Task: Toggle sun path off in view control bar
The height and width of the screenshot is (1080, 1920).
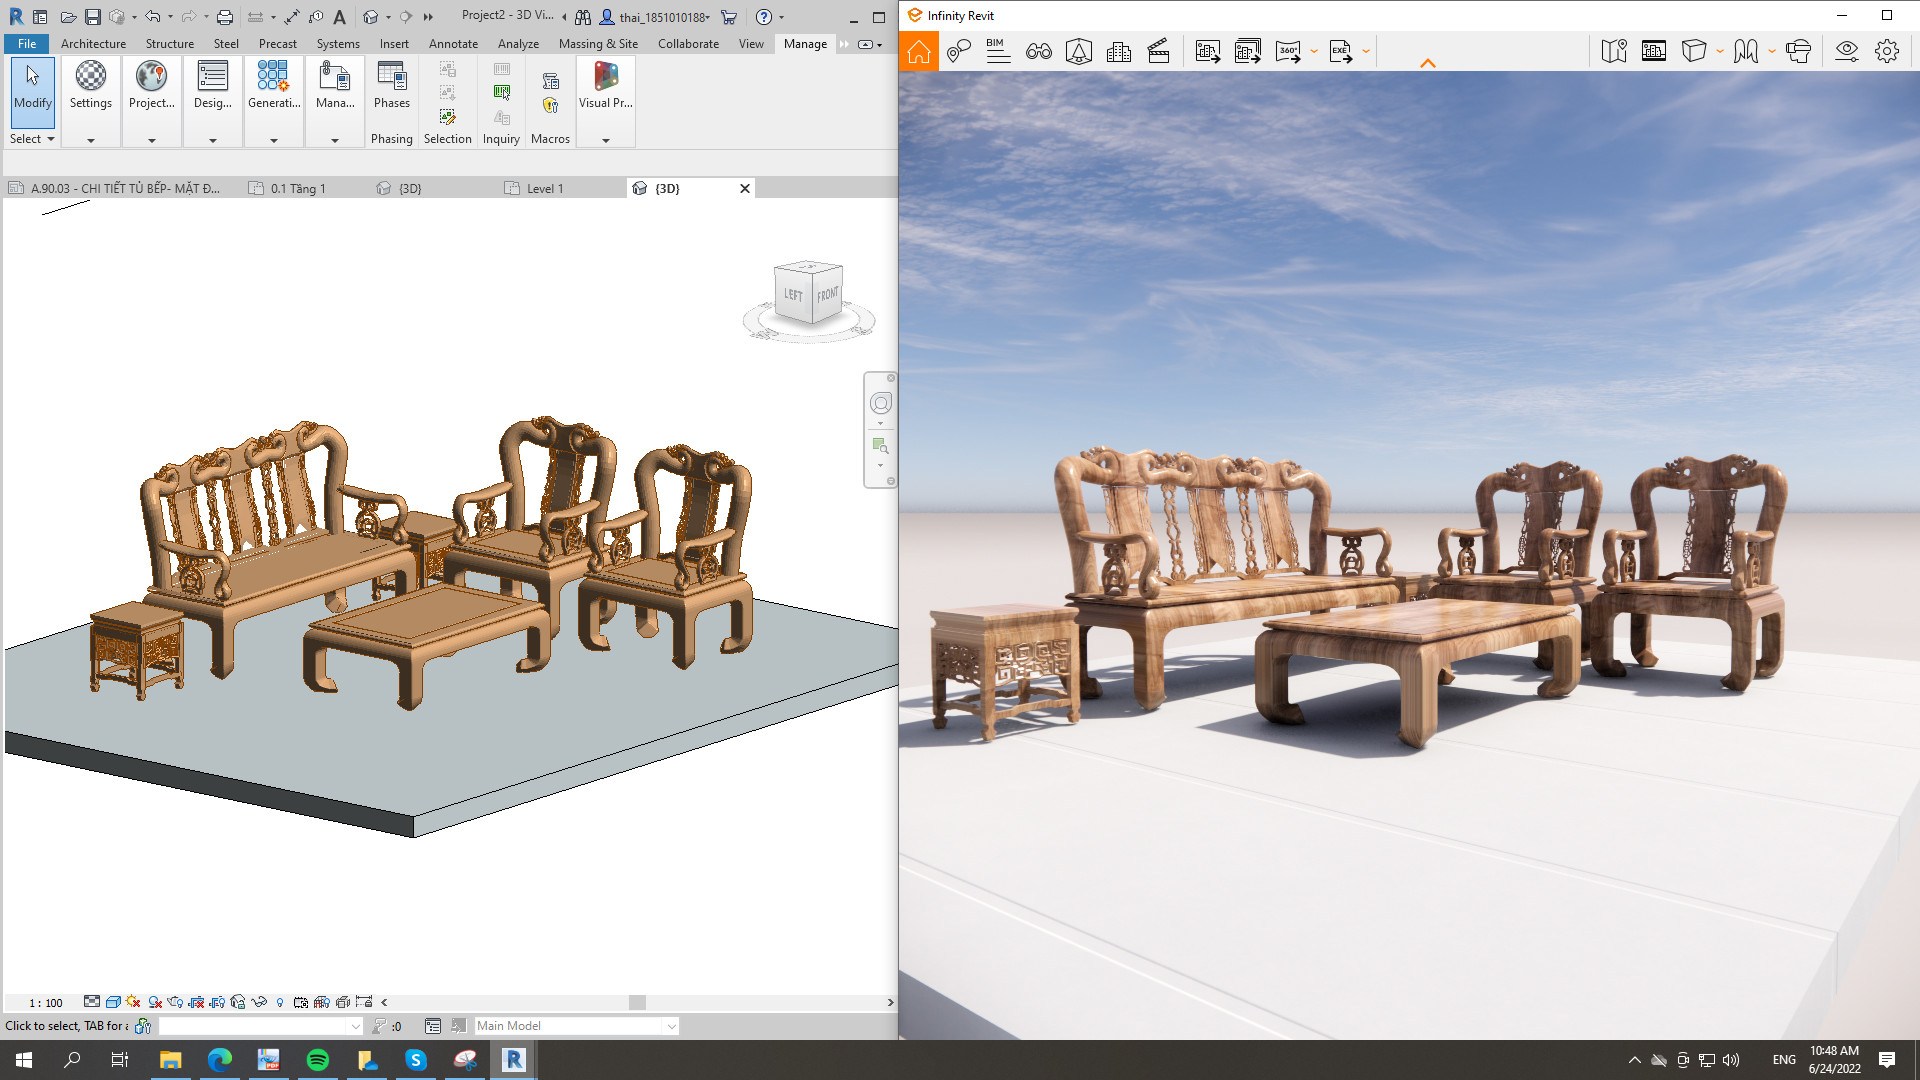Action: [133, 1002]
